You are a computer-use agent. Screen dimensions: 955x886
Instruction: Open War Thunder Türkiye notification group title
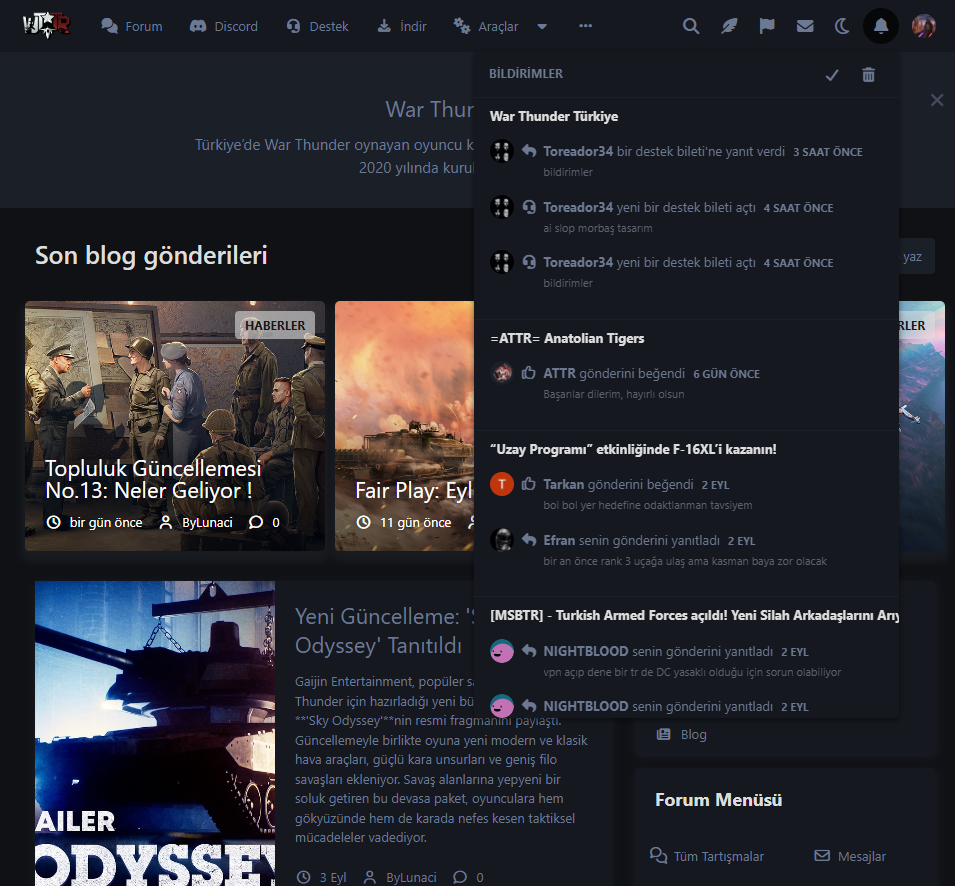(x=554, y=116)
